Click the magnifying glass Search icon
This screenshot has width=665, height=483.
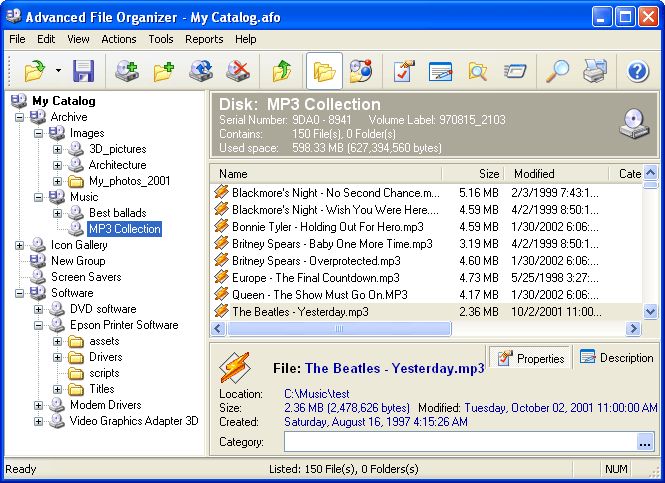pos(557,71)
